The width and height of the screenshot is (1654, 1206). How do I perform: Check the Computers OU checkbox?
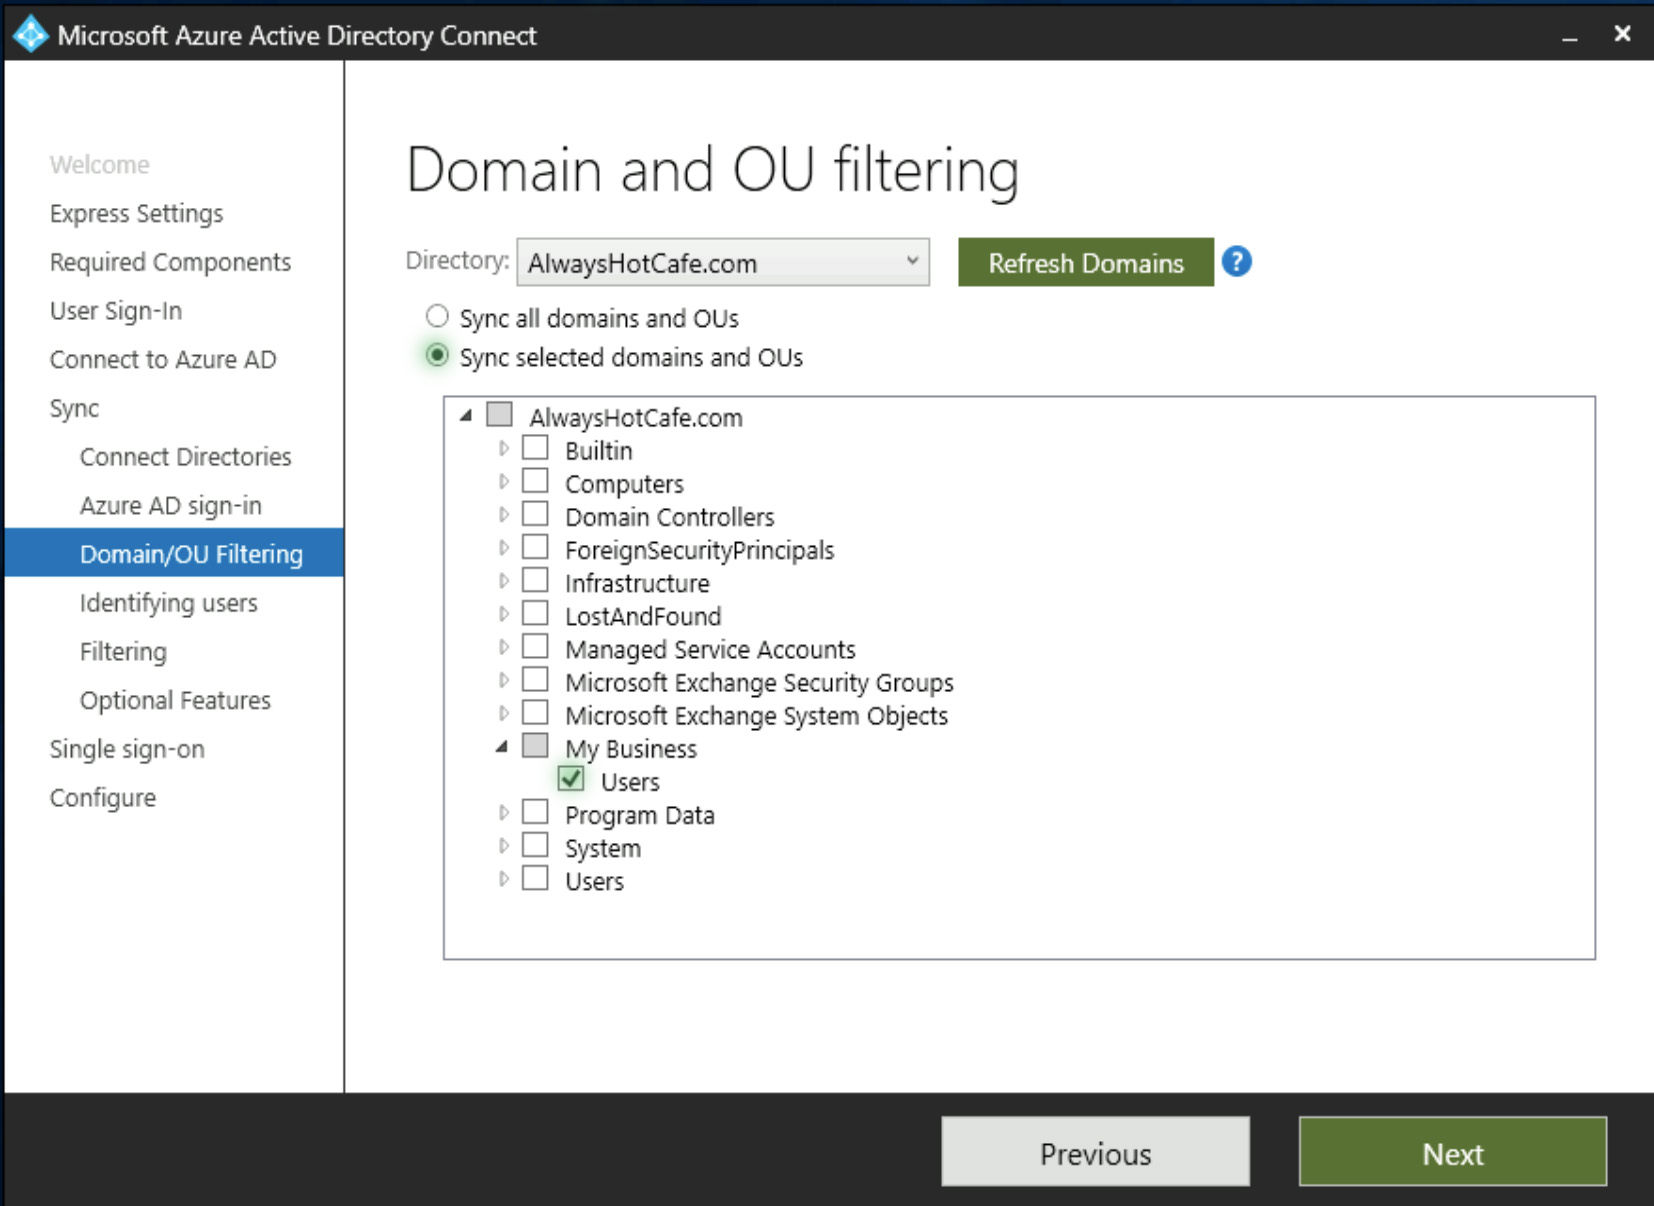coord(536,479)
